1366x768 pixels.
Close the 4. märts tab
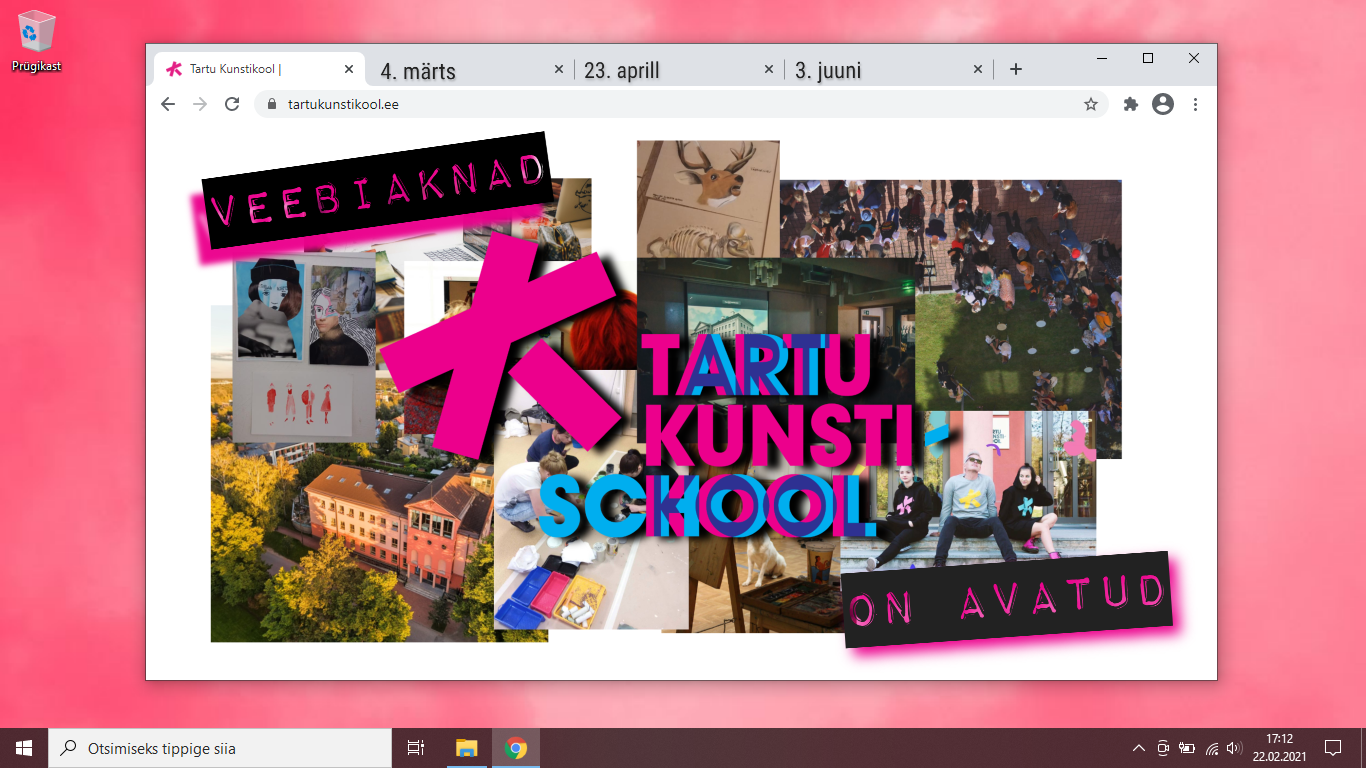[x=560, y=69]
